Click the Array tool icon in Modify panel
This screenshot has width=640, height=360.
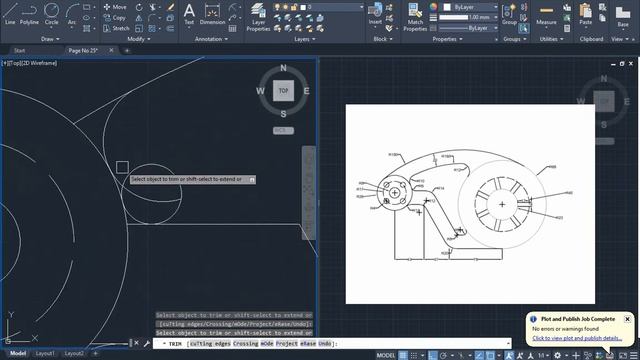pyautogui.click(x=152, y=28)
